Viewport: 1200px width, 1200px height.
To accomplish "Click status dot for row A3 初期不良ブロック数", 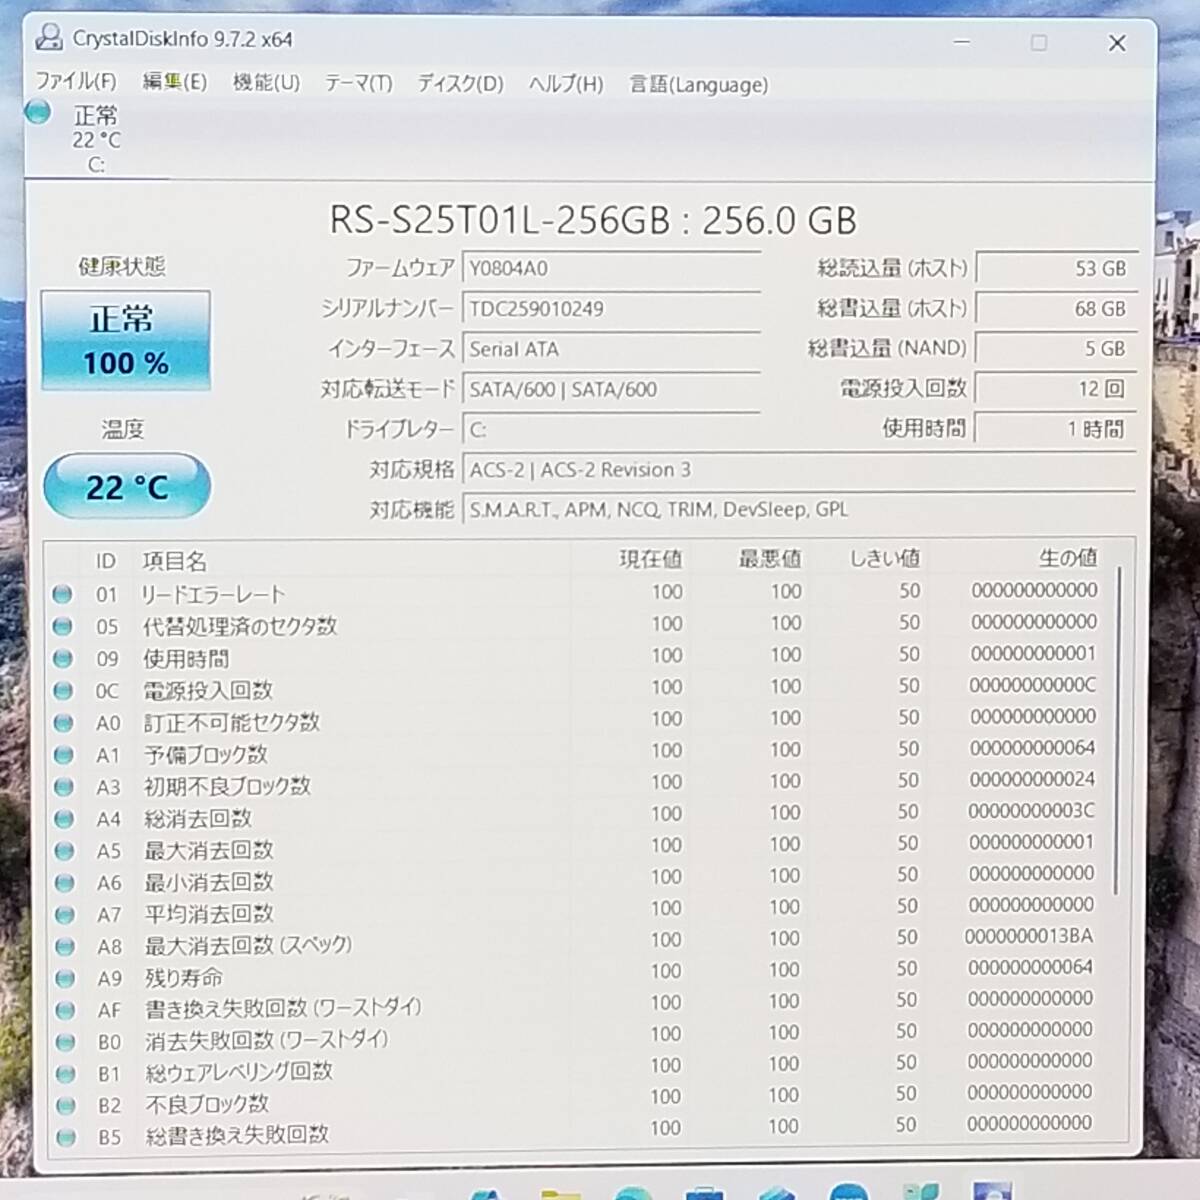I will [x=63, y=786].
